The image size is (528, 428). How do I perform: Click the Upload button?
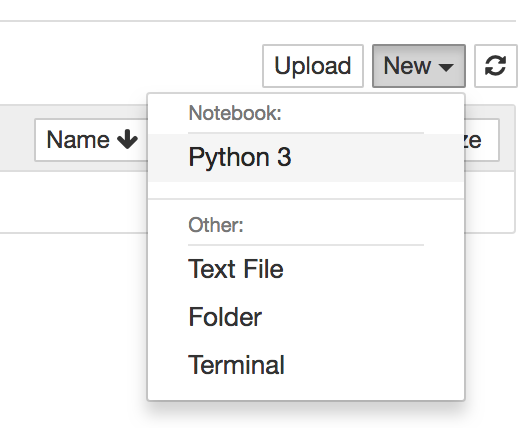[x=313, y=66]
